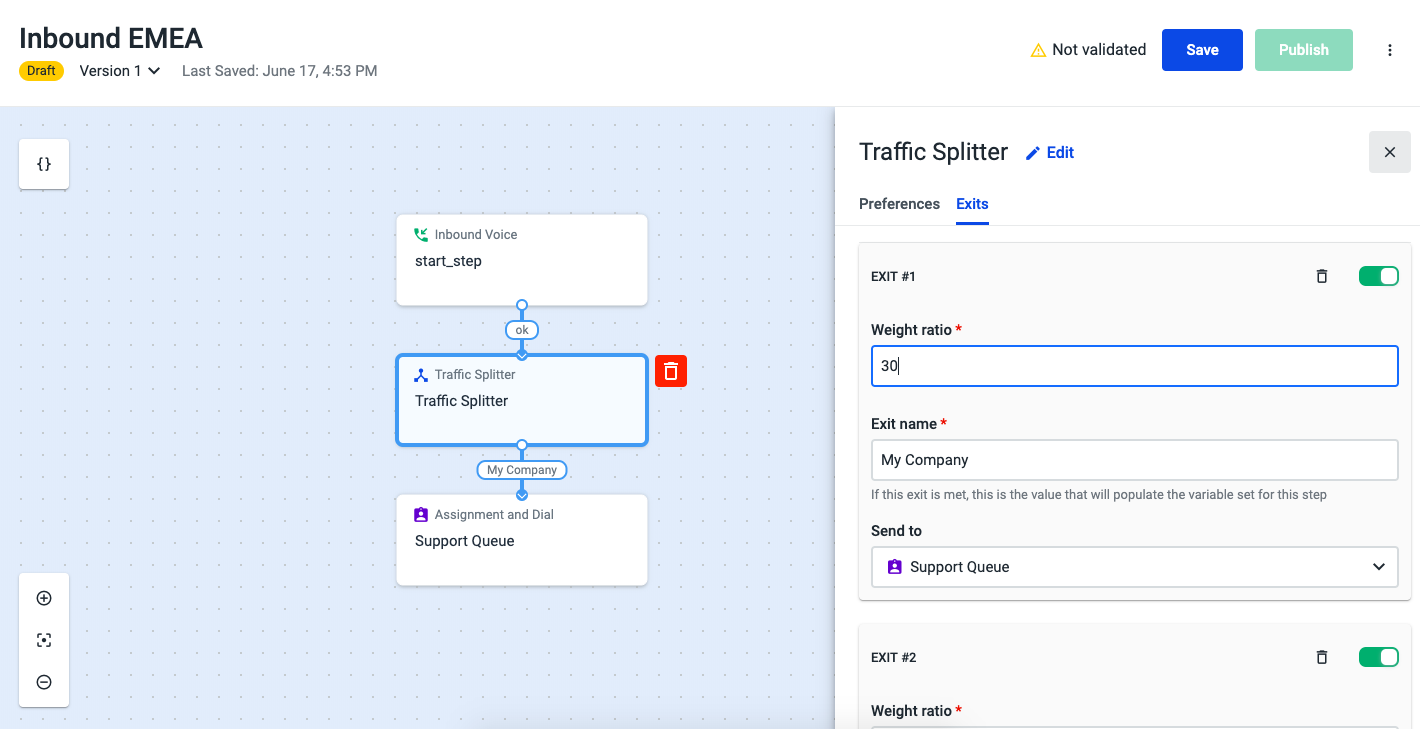
Task: Delete Exit #2 with trash icon
Action: (x=1322, y=657)
